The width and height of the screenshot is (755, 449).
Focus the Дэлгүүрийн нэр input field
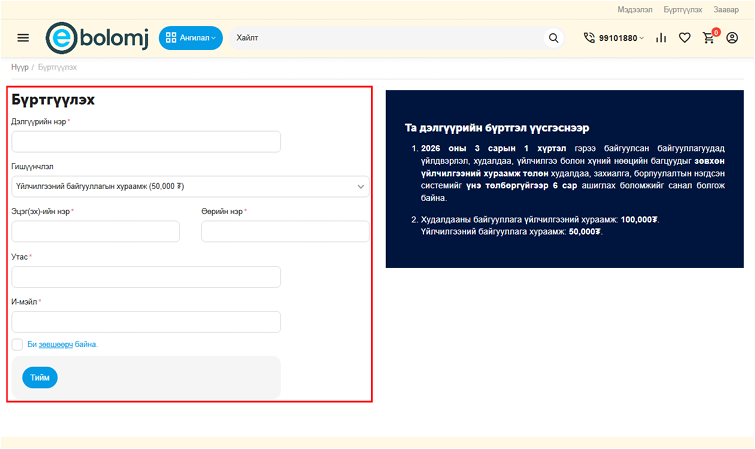[145, 142]
